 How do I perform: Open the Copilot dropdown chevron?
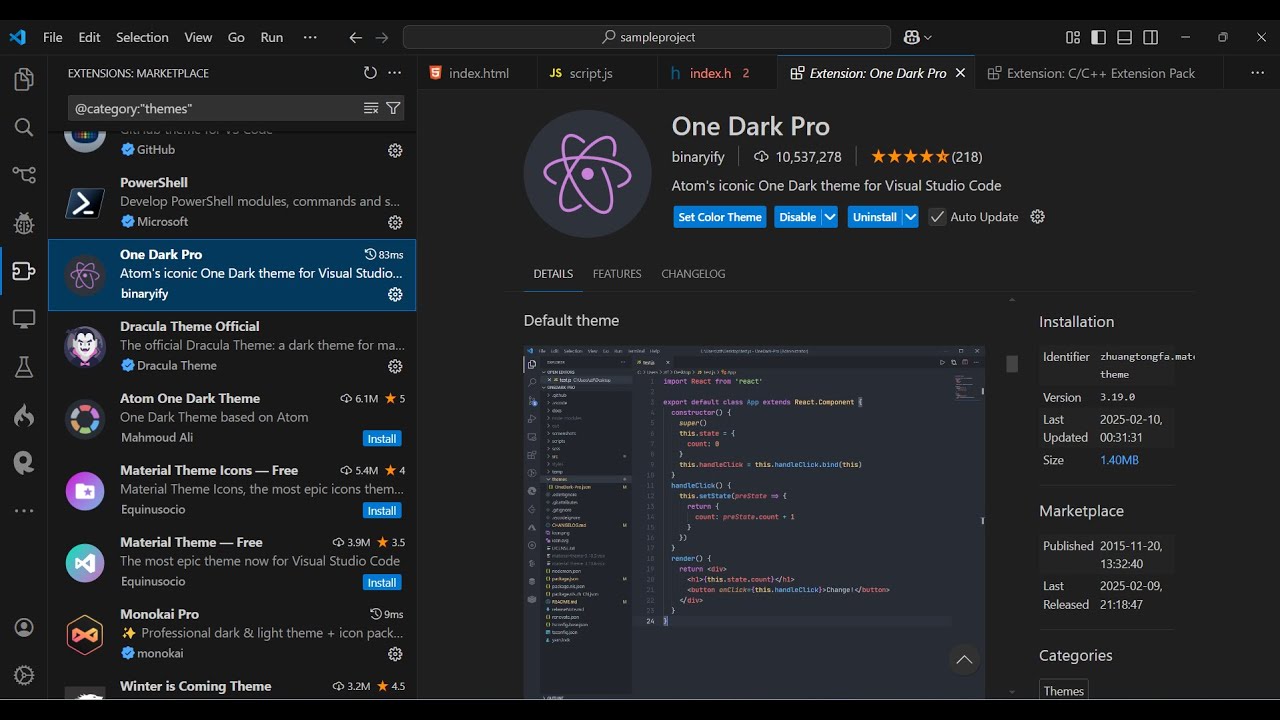pyautogui.click(x=928, y=37)
